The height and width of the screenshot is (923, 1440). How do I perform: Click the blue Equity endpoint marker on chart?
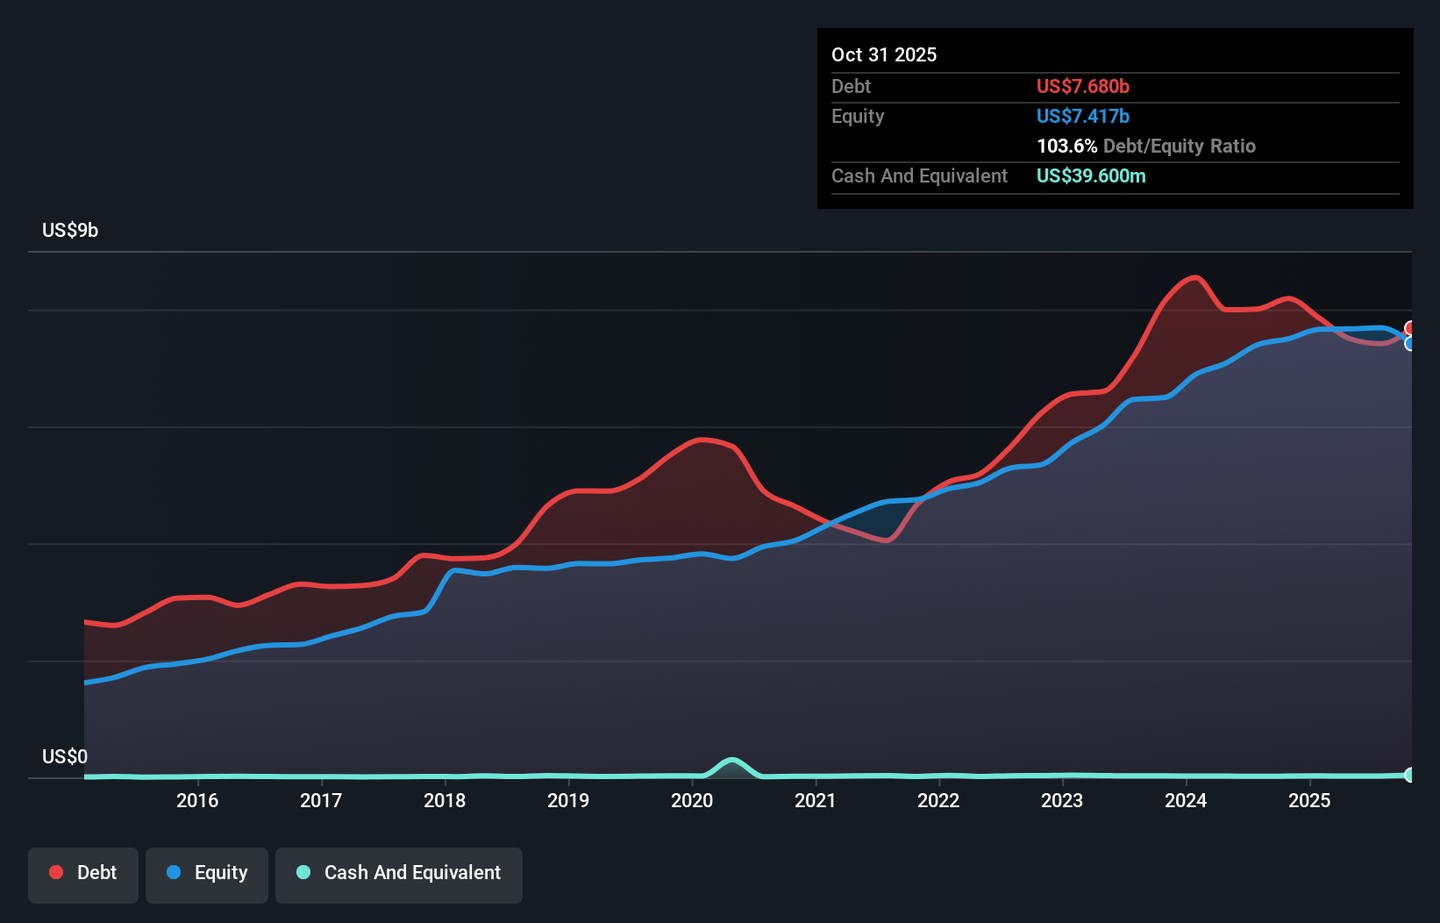1410,343
